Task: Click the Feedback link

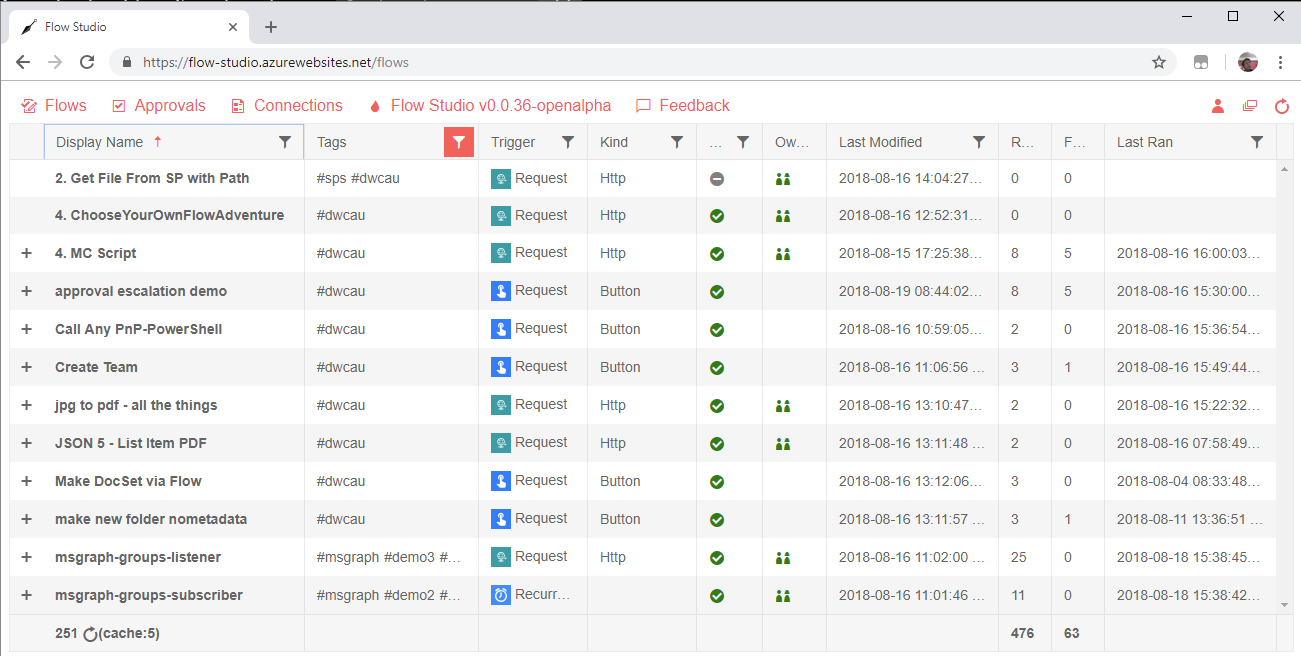Action: pyautogui.click(x=683, y=106)
